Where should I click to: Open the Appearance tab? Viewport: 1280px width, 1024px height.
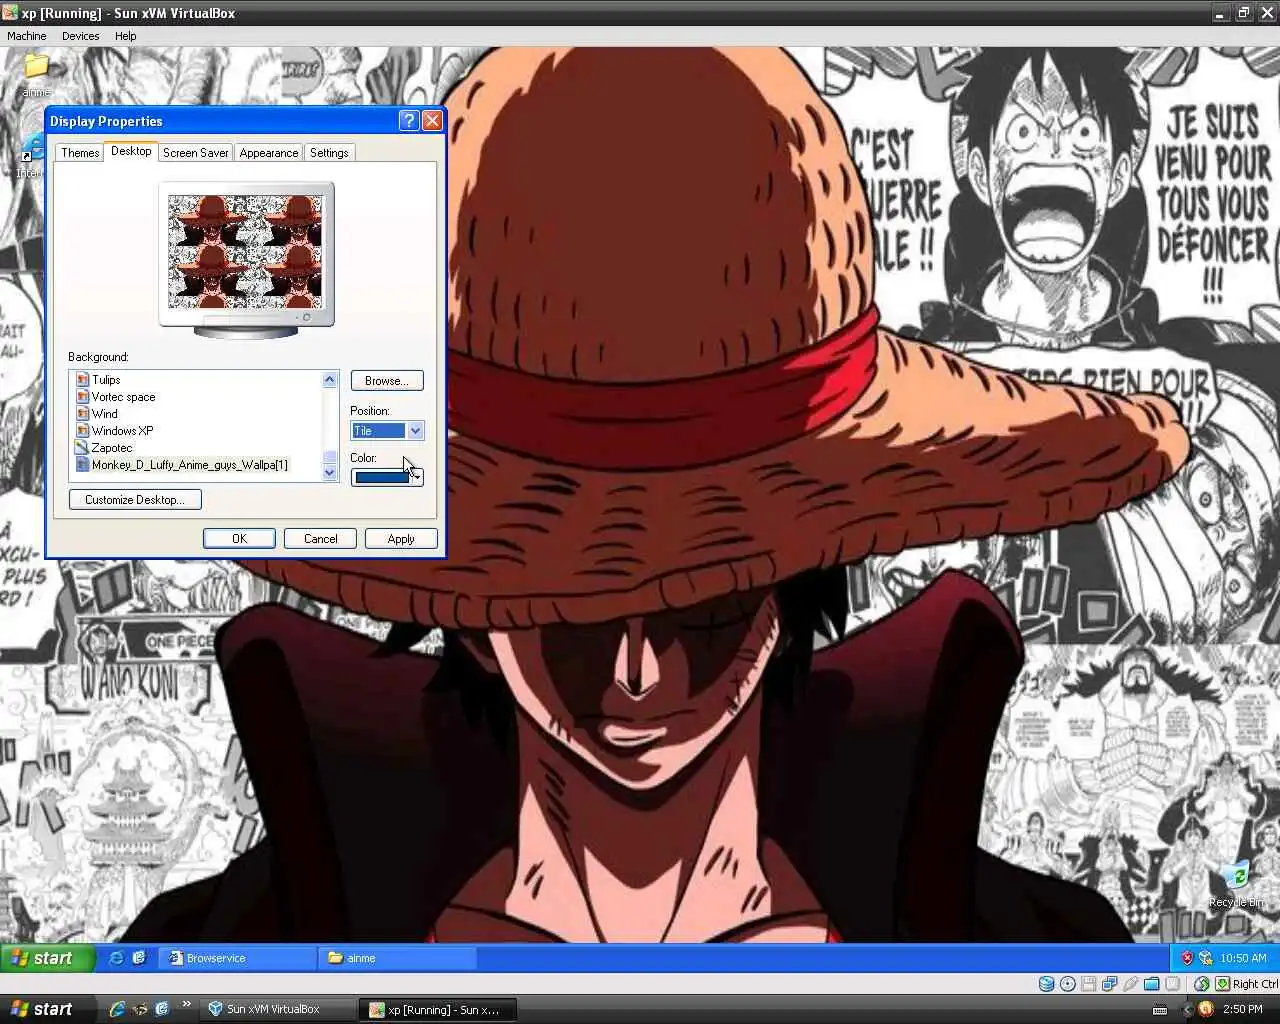pyautogui.click(x=269, y=153)
